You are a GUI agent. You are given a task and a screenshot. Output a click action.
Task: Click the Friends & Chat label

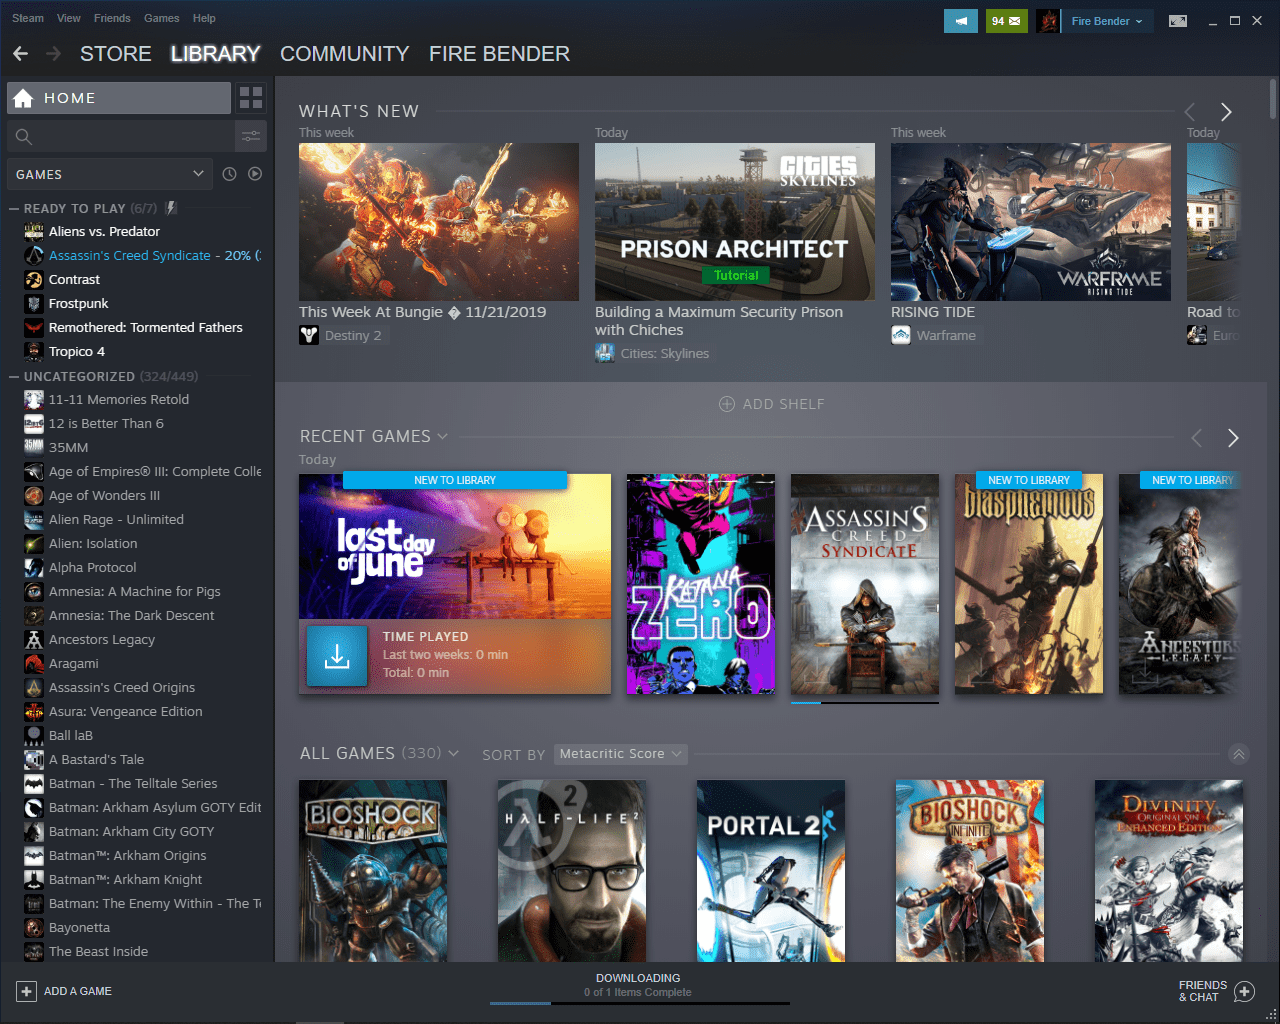click(x=1203, y=991)
